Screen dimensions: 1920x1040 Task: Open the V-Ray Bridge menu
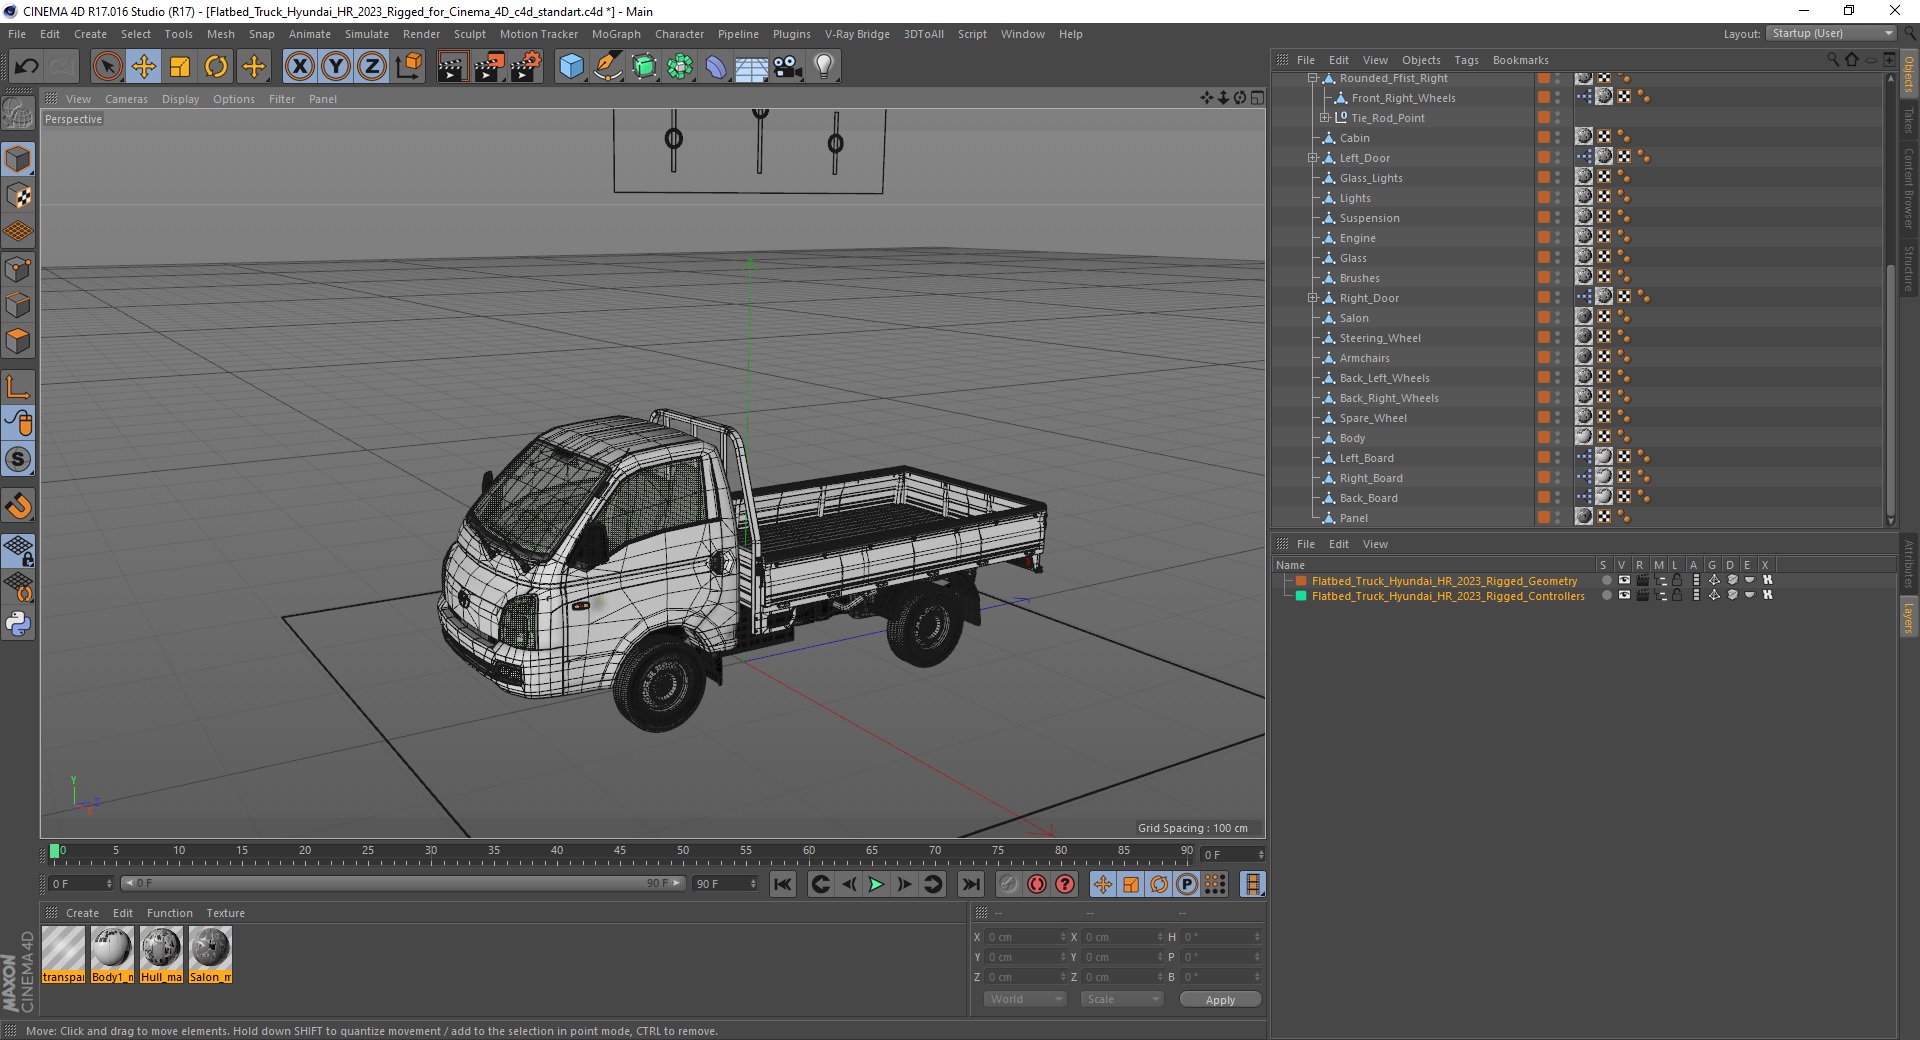857,34
